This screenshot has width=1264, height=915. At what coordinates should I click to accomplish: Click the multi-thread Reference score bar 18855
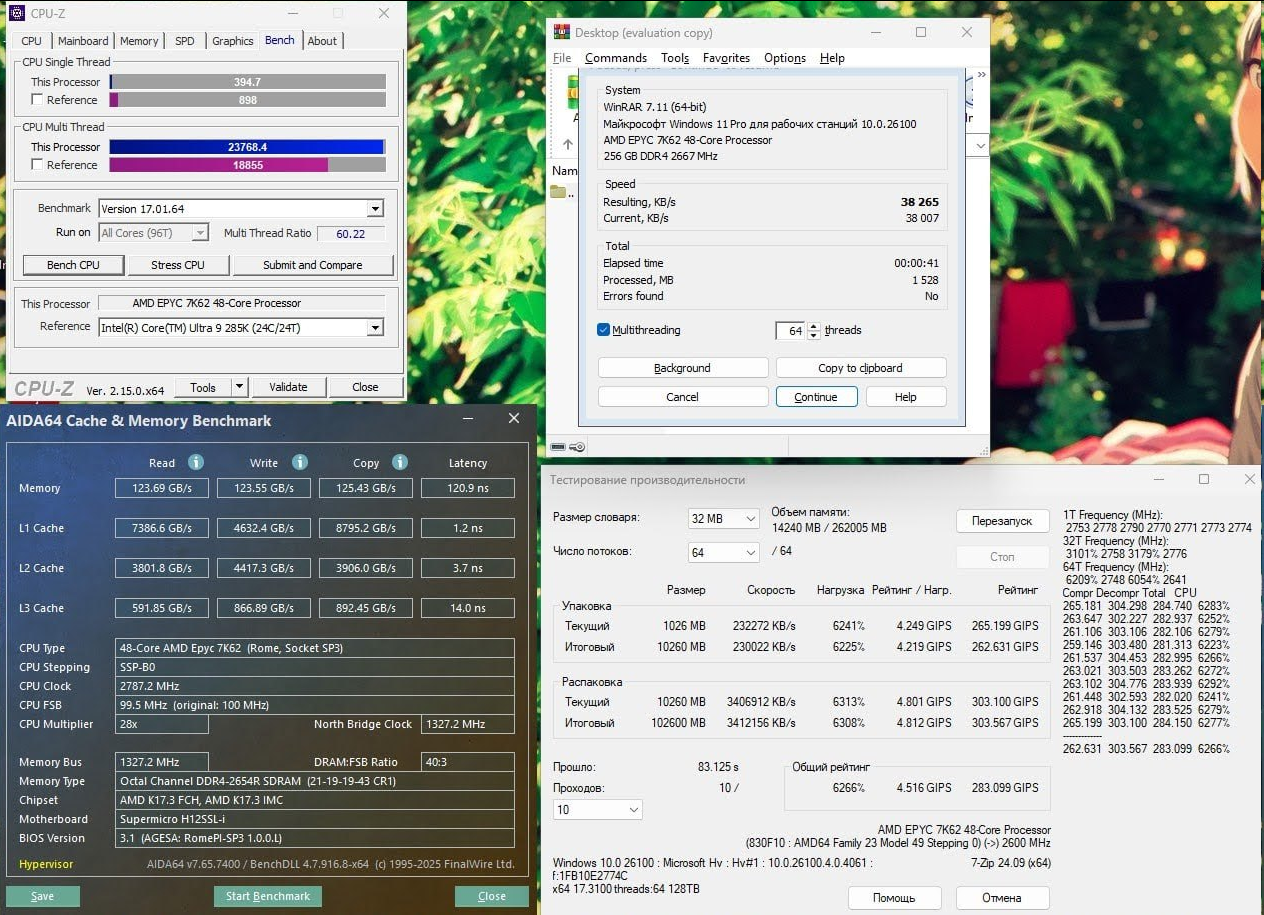(x=247, y=165)
